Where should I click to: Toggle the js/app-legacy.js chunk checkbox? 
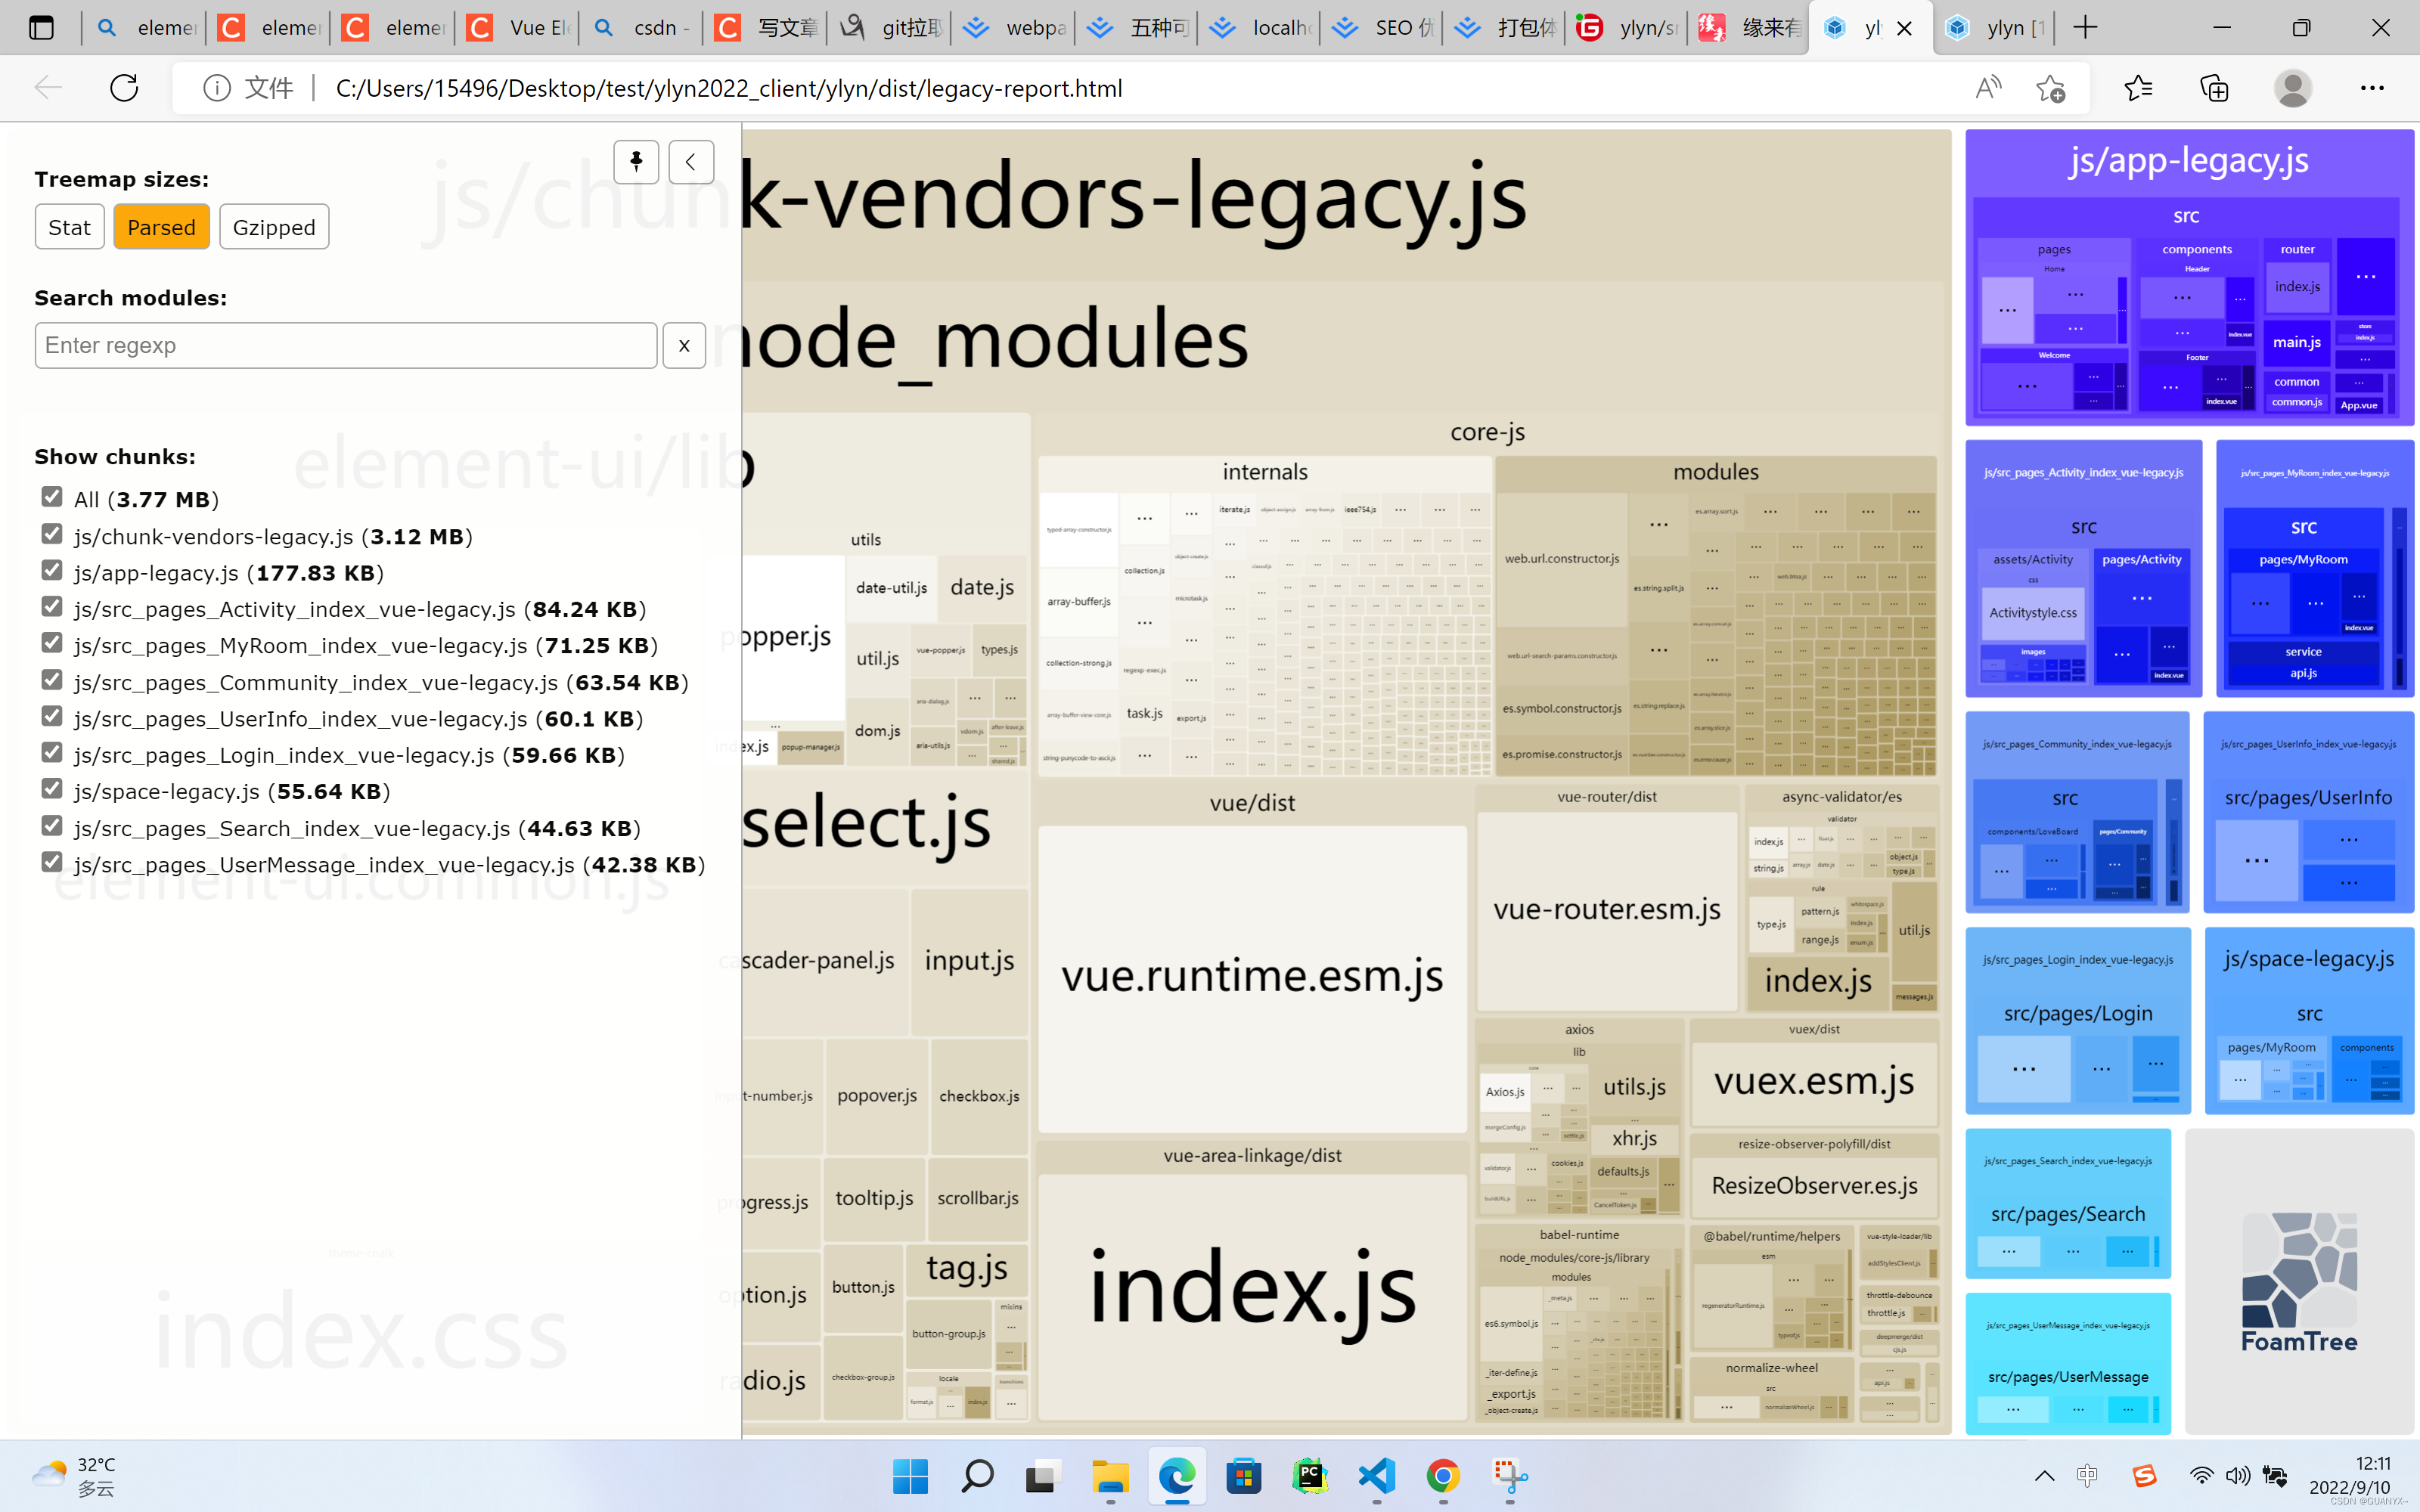point(52,570)
